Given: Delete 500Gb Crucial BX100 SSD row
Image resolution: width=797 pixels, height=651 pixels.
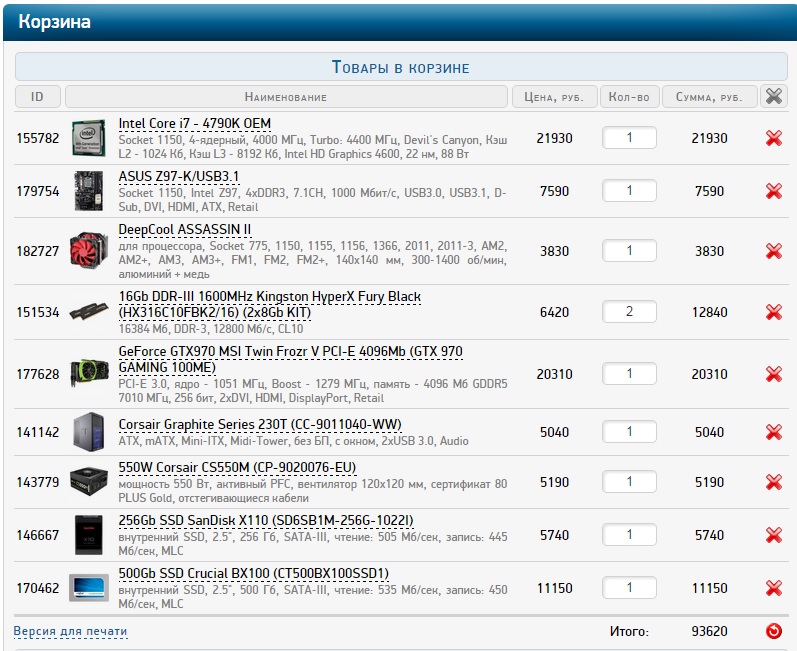Looking at the screenshot, I should pos(774,588).
